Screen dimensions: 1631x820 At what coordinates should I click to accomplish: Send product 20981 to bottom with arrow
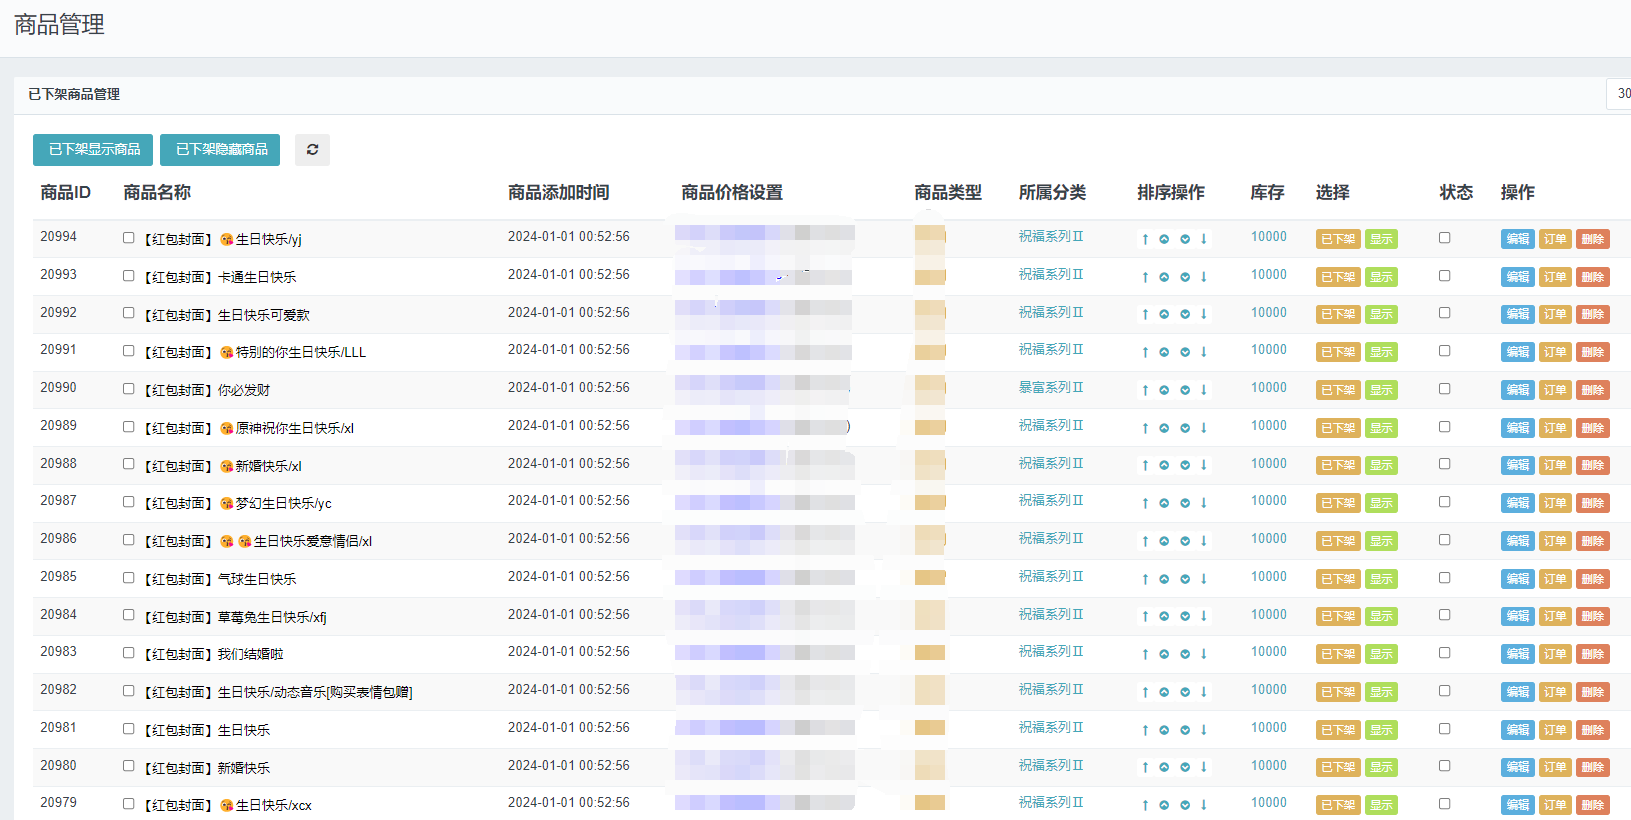point(1204,730)
